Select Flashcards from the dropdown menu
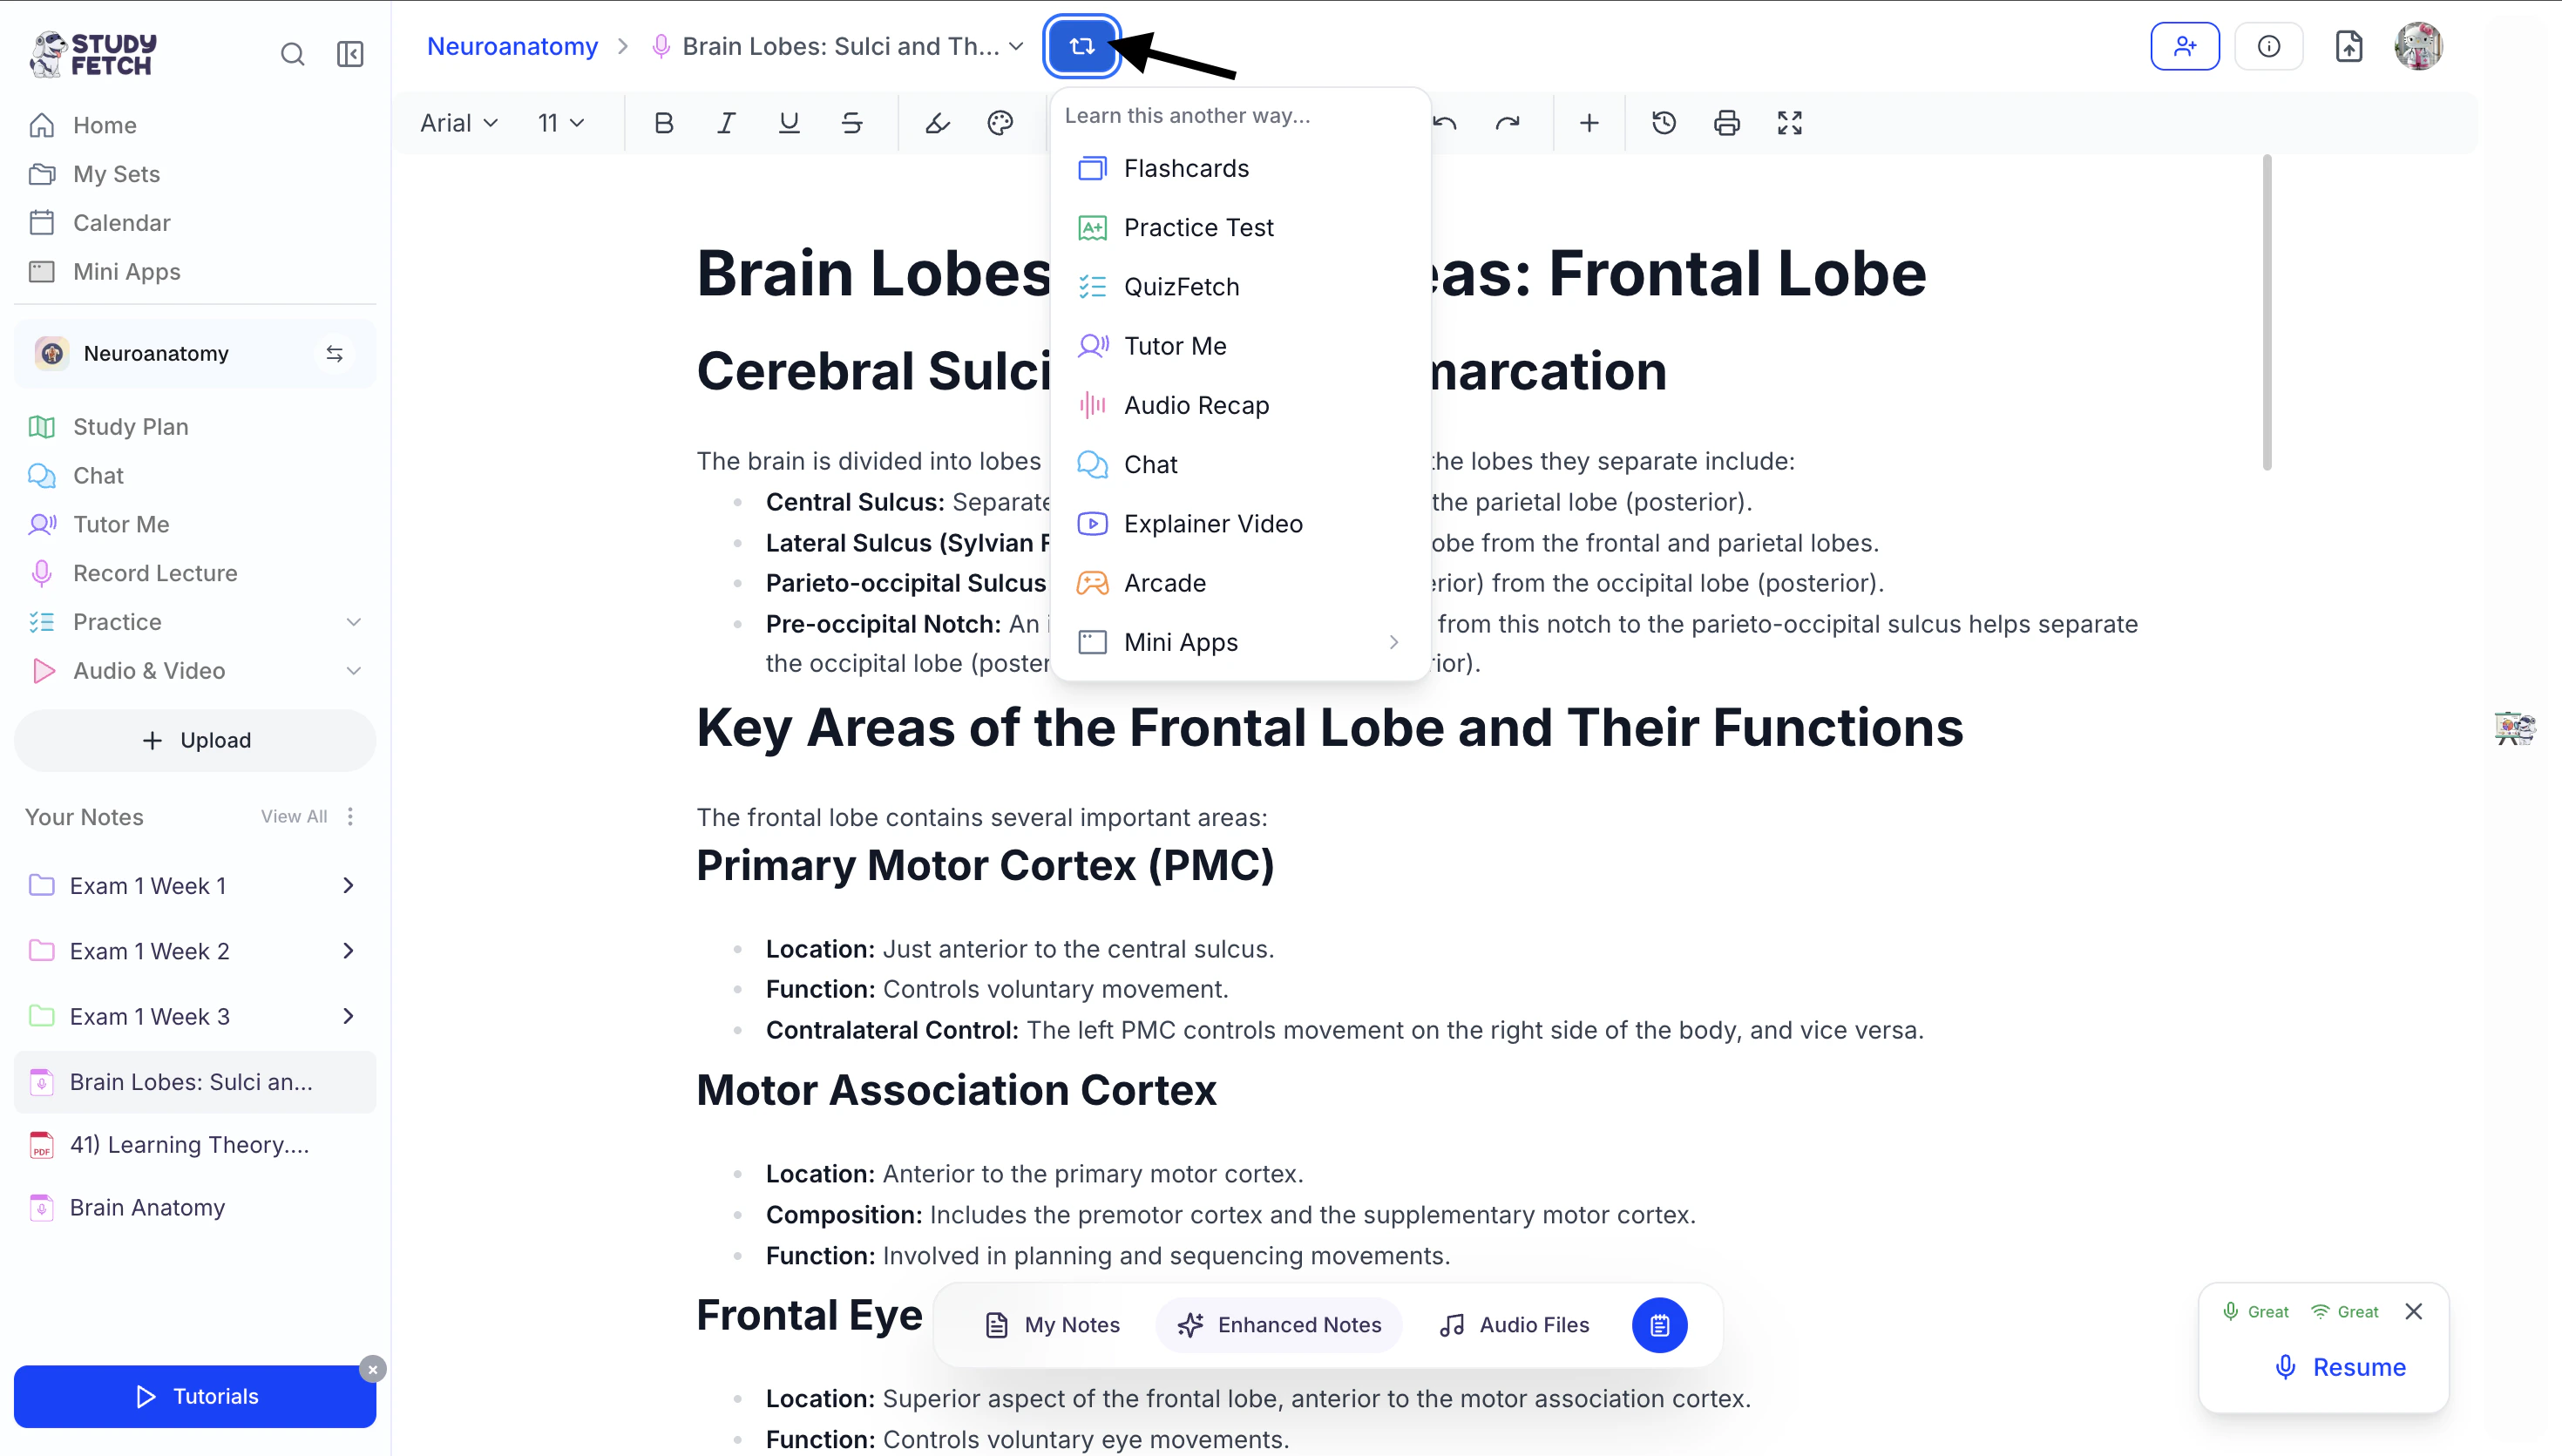2562x1456 pixels. coord(1186,168)
